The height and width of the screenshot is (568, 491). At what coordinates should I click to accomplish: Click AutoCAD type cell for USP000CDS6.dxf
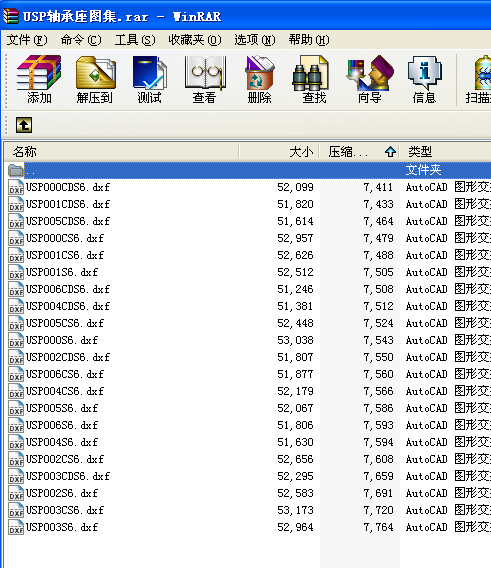448,187
